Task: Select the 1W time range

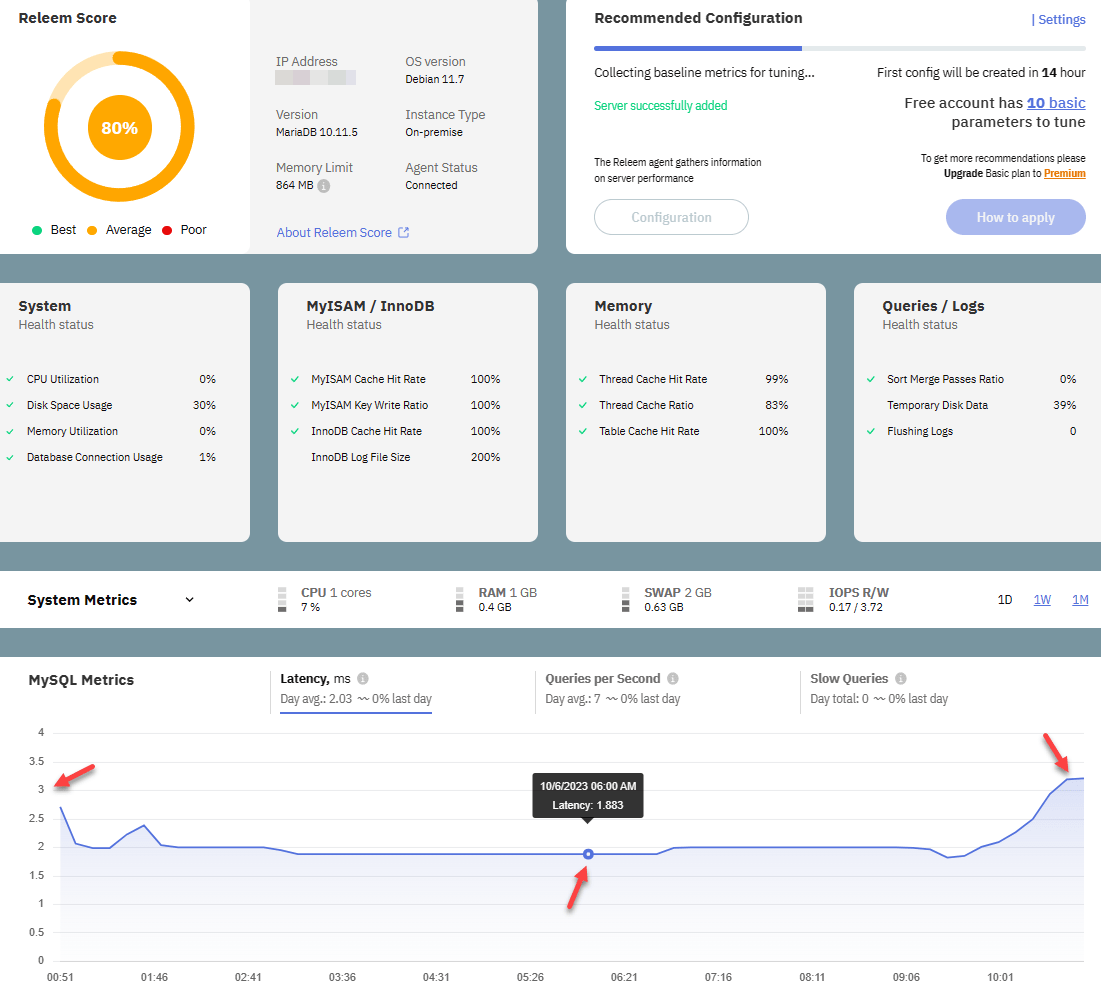Action: [1042, 600]
